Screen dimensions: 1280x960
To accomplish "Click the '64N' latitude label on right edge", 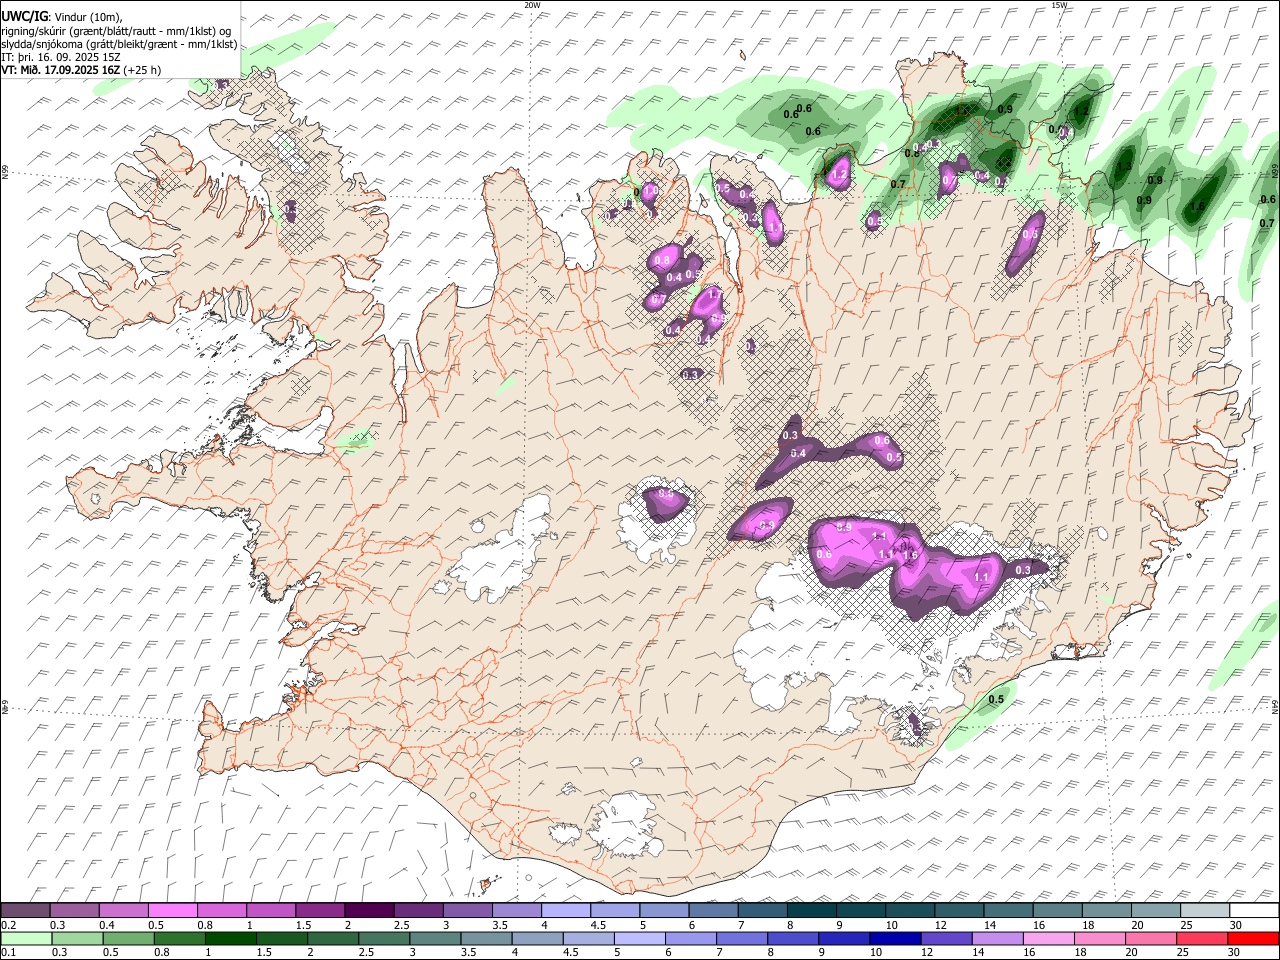I will [x=1275, y=706].
